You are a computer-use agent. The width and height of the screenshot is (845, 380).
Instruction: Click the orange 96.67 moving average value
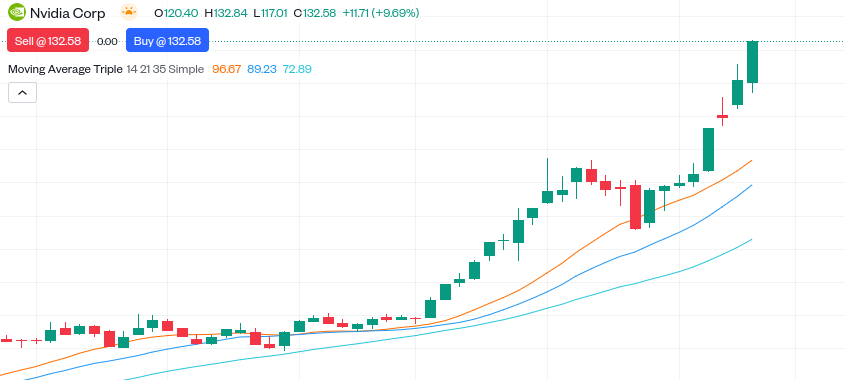[x=226, y=69]
